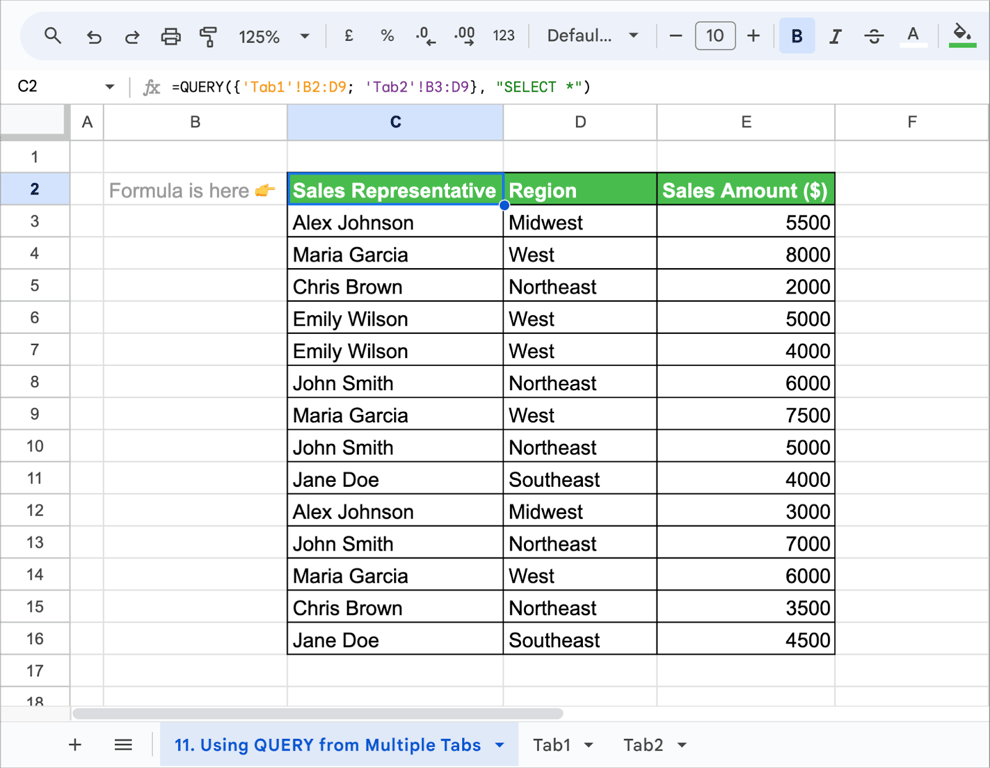Screen dimensions: 990x768
Task: Open the Default font dropdown
Action: coord(593,36)
